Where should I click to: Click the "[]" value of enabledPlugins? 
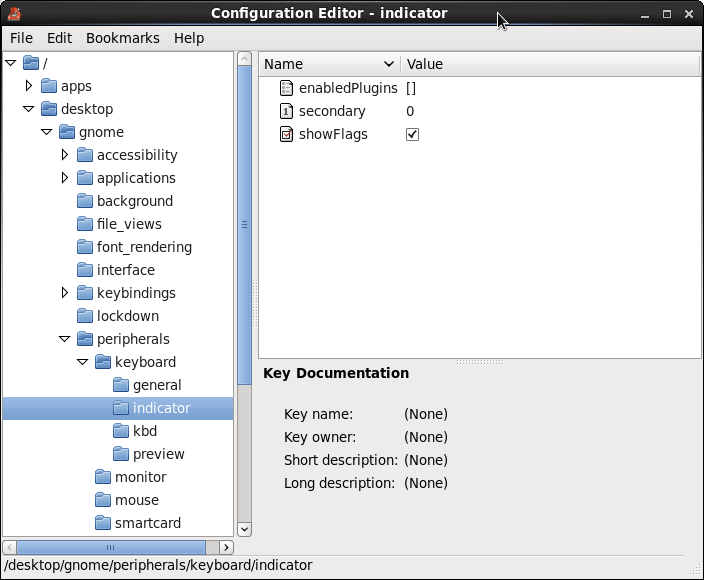(411, 88)
